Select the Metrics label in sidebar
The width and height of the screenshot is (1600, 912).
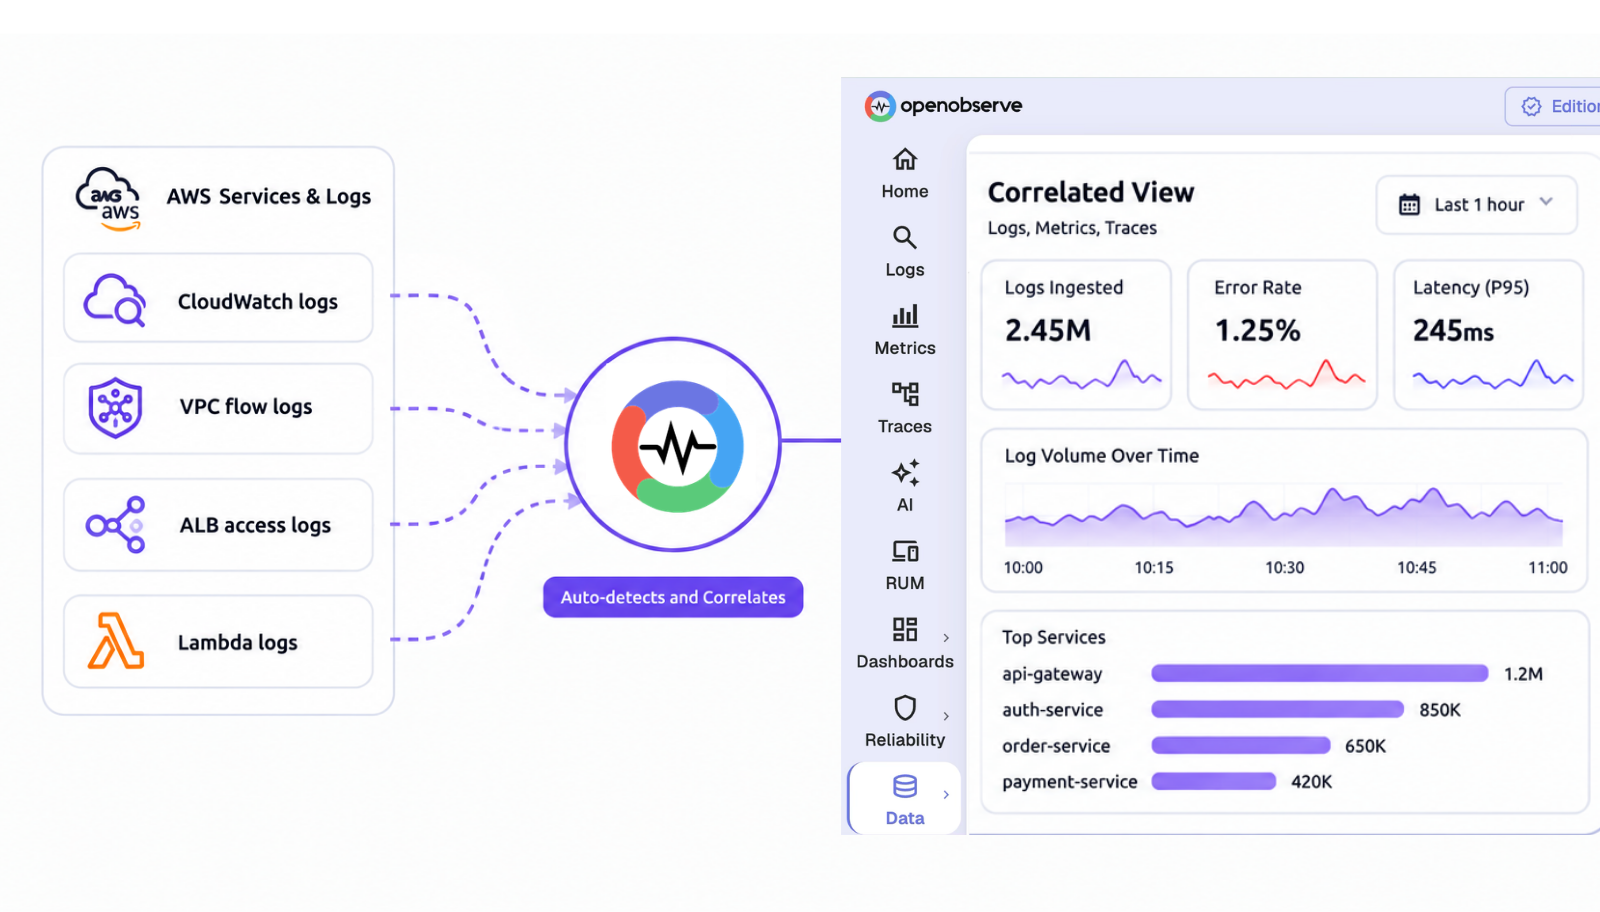(905, 348)
